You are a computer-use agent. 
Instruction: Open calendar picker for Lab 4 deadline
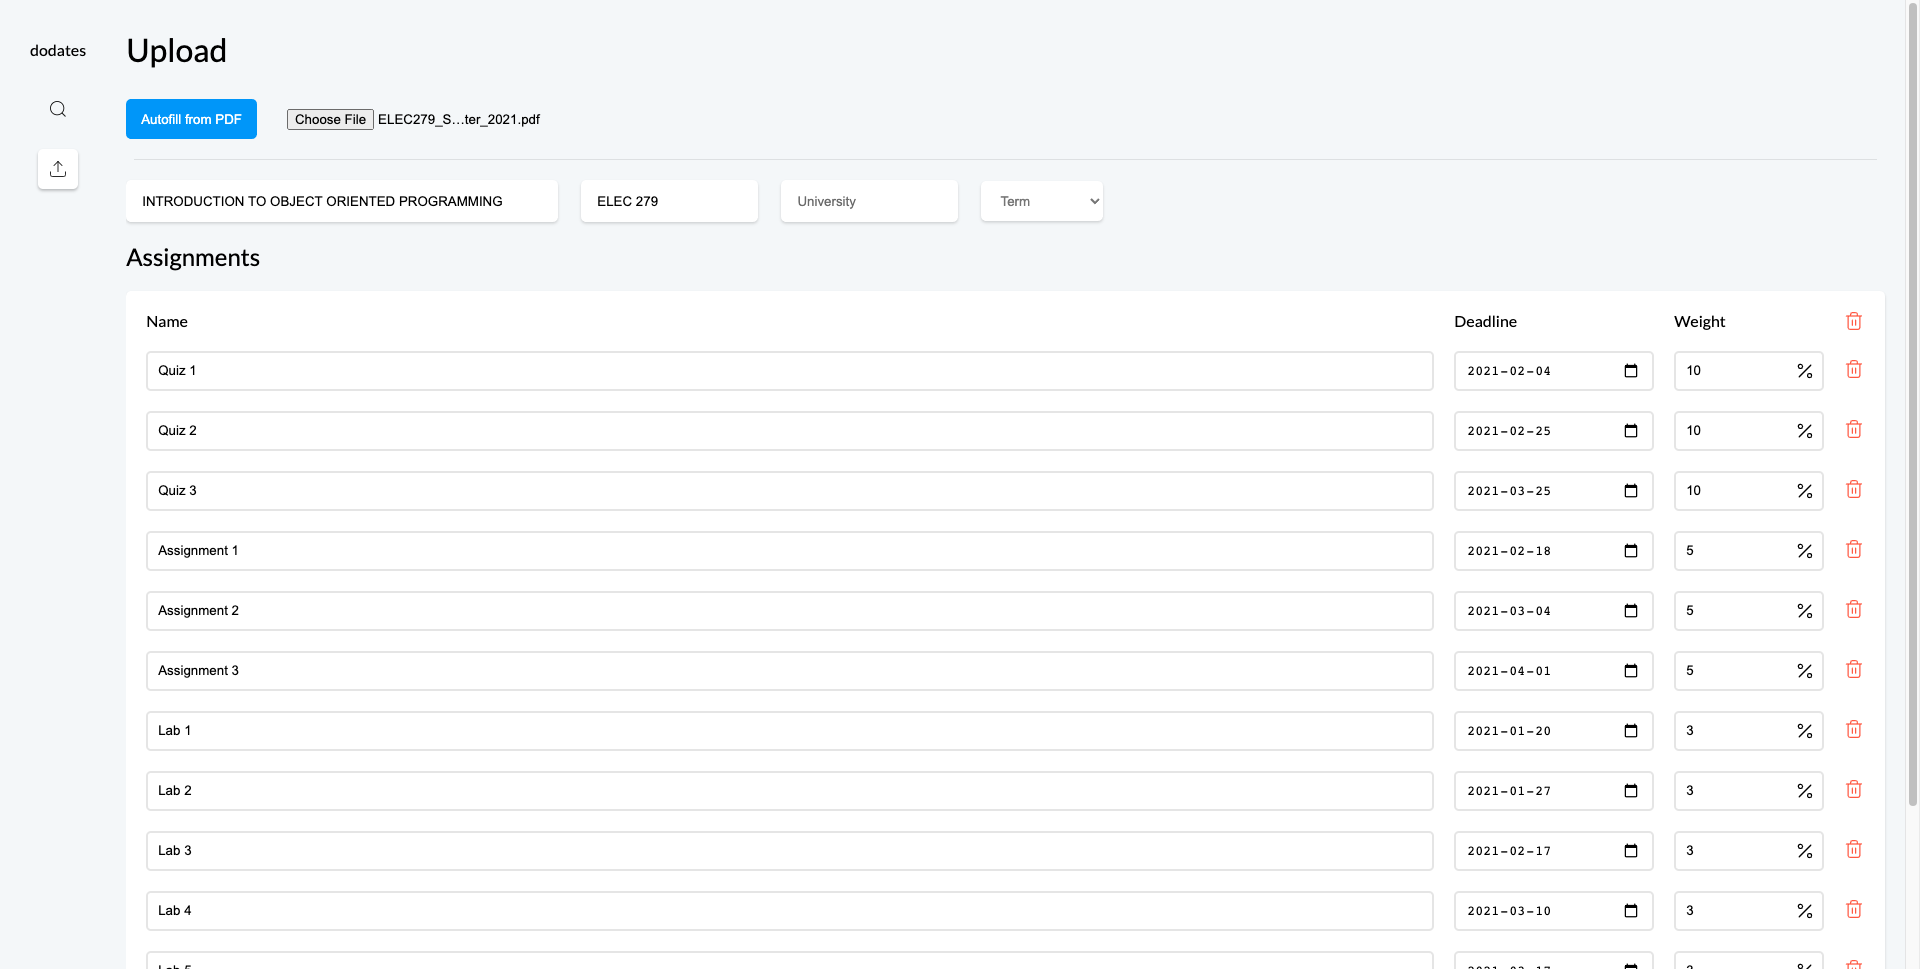click(1631, 911)
